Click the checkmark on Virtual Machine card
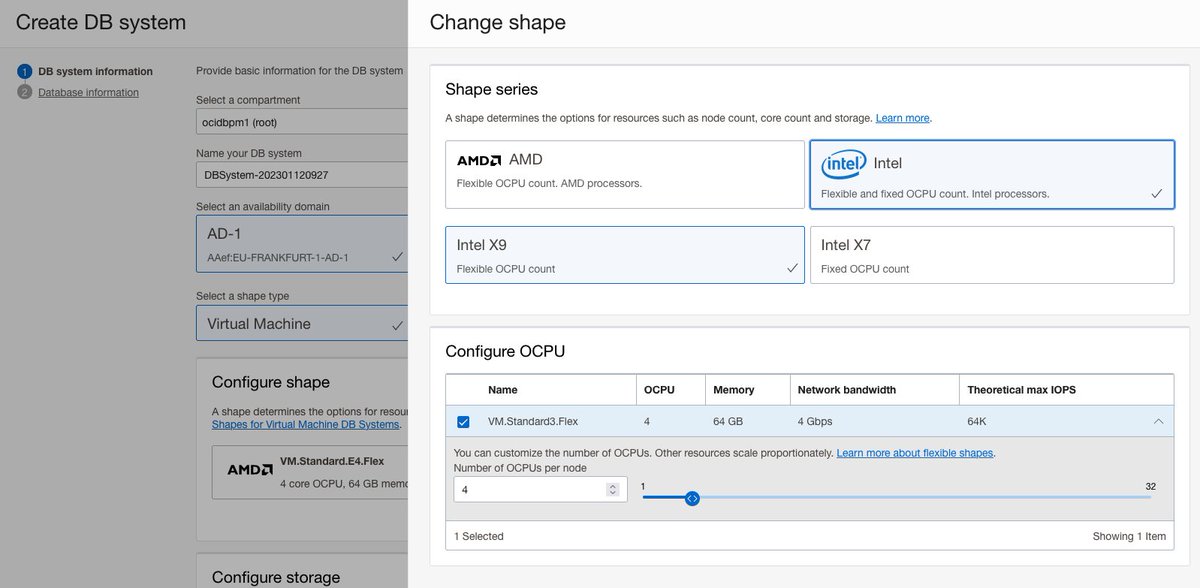This screenshot has width=1200, height=588. (x=397, y=325)
